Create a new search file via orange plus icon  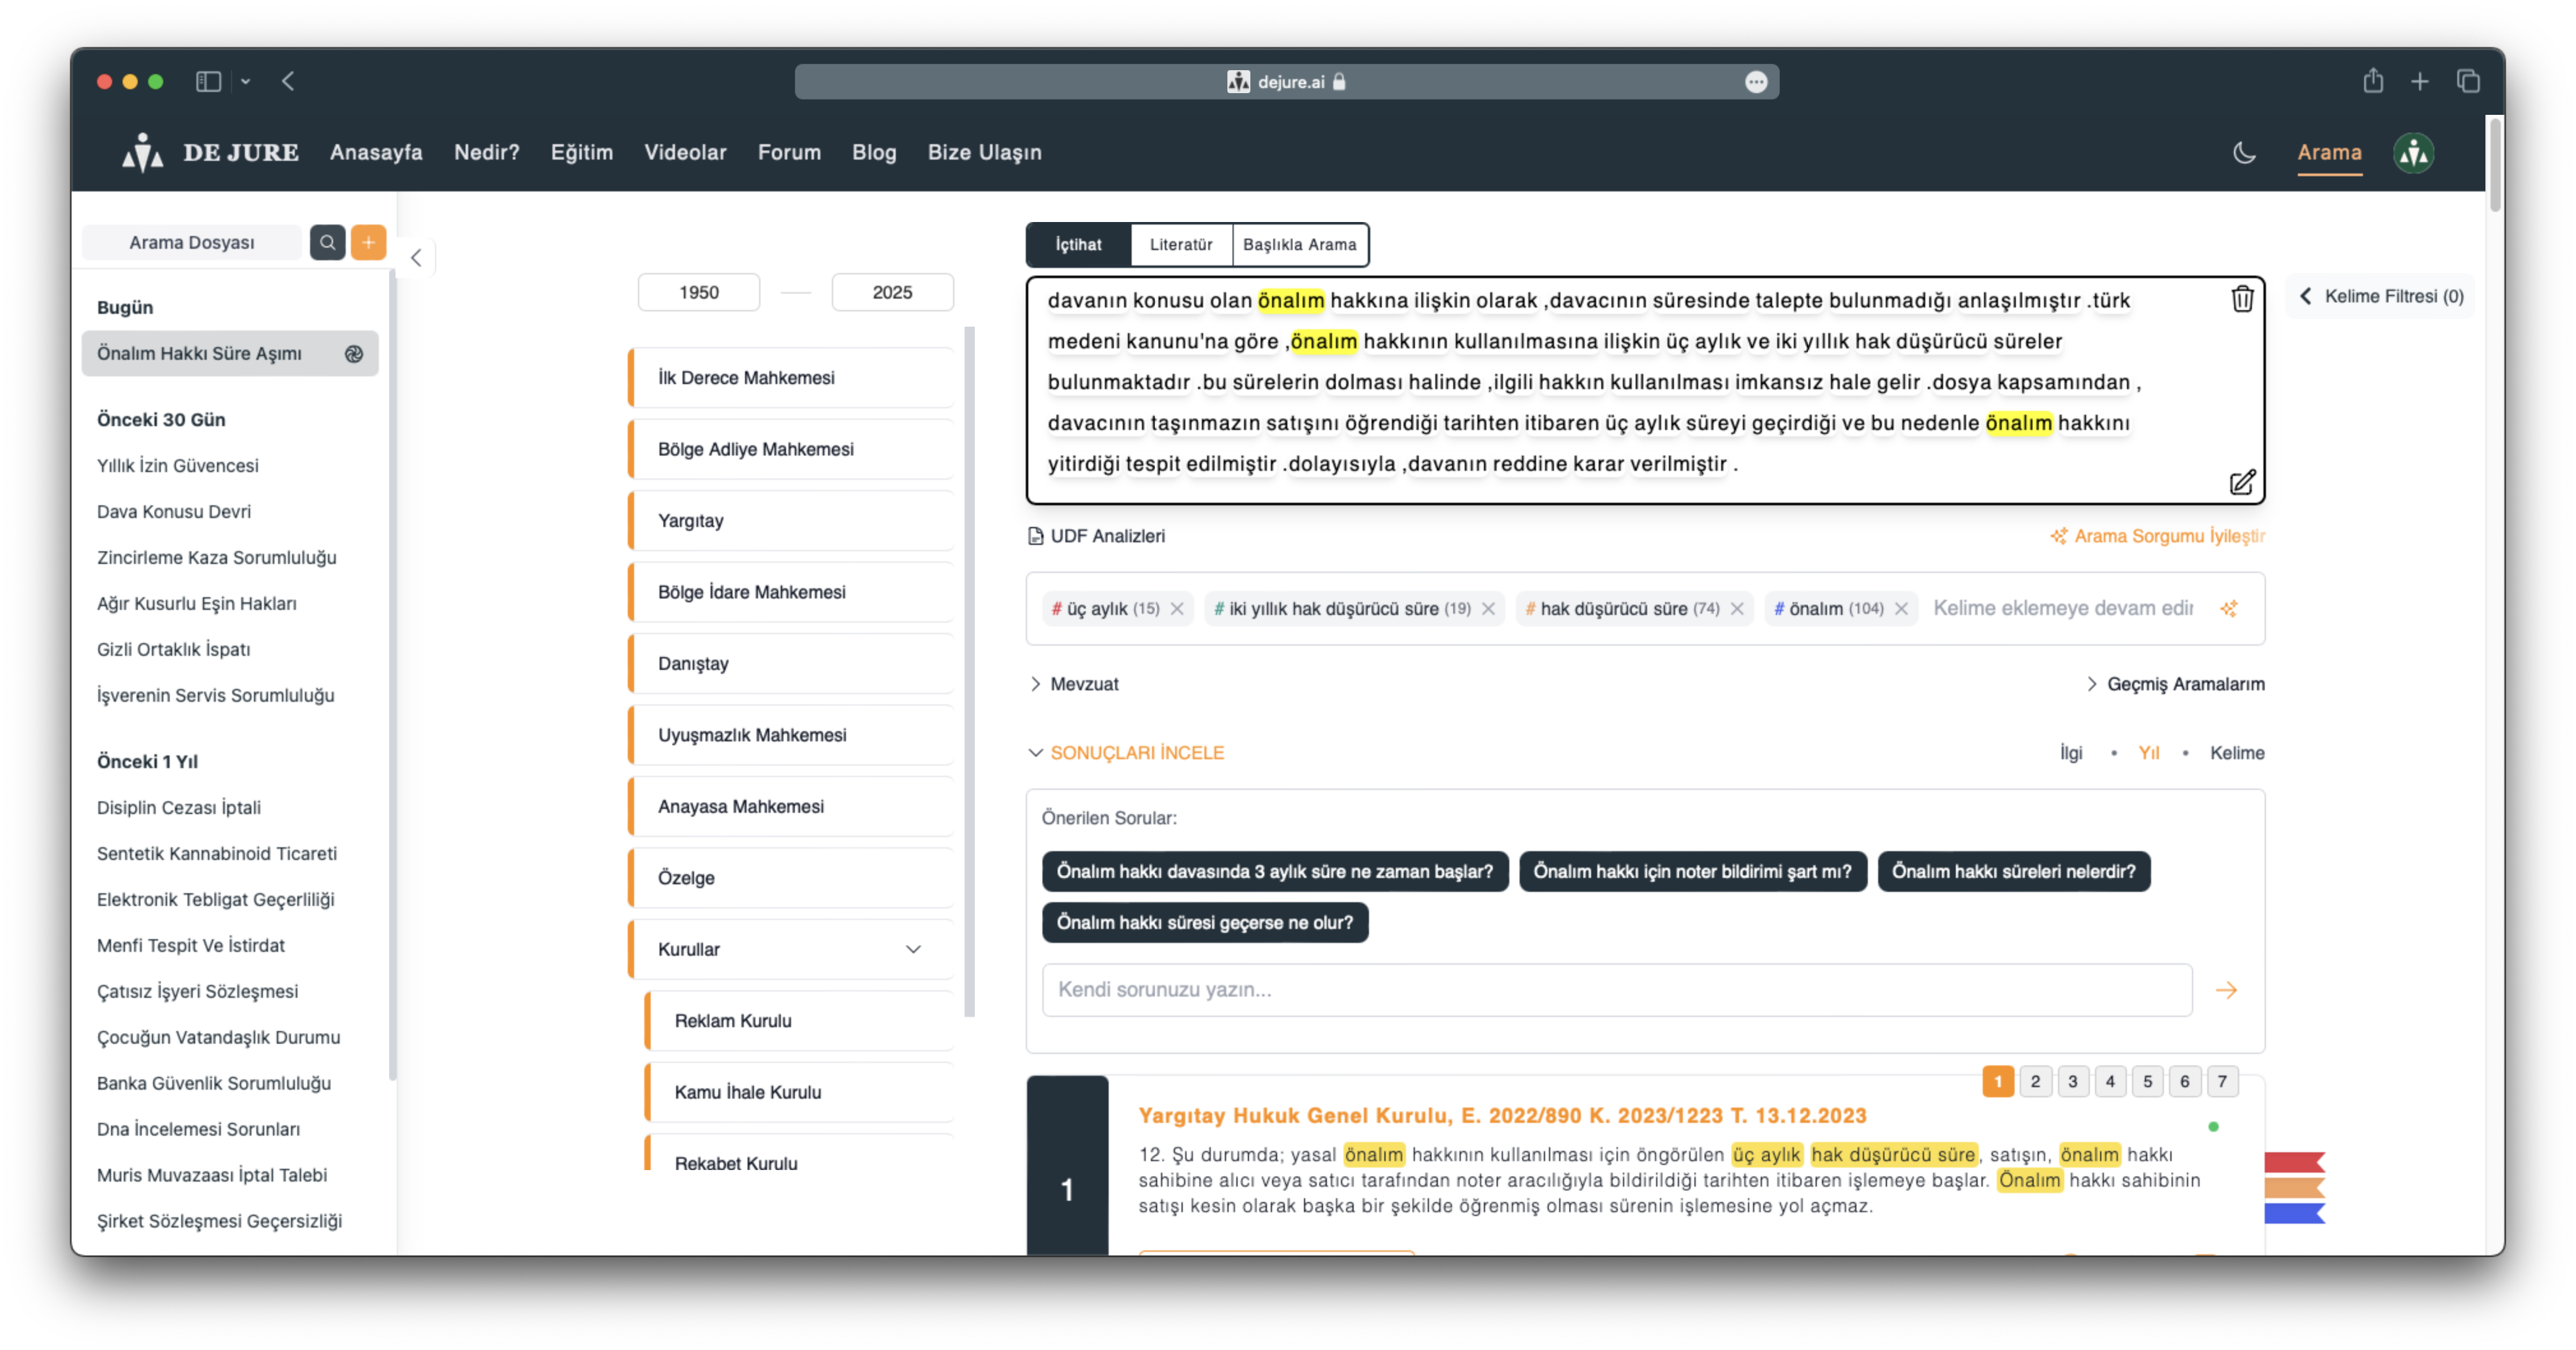[x=368, y=242]
